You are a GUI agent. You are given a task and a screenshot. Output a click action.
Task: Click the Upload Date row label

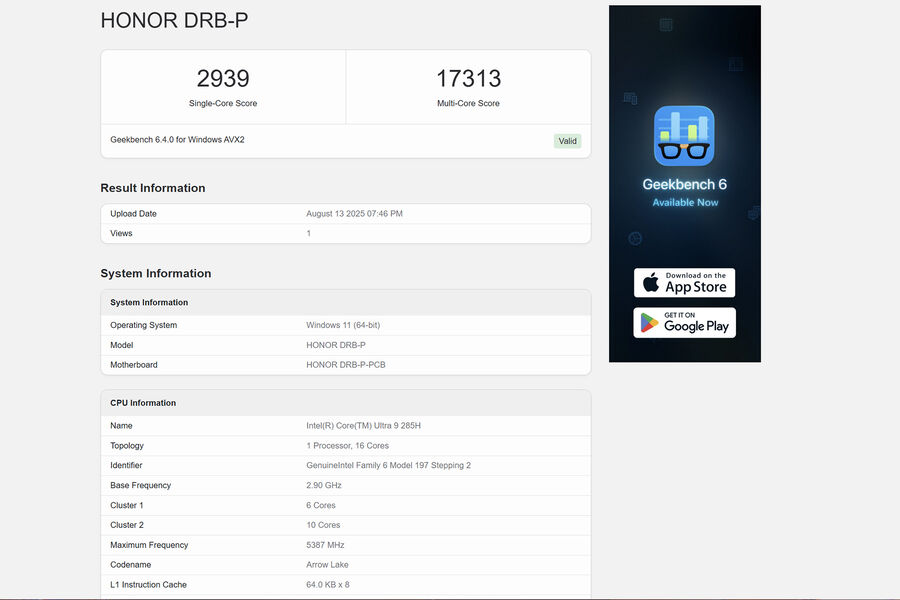coord(133,214)
